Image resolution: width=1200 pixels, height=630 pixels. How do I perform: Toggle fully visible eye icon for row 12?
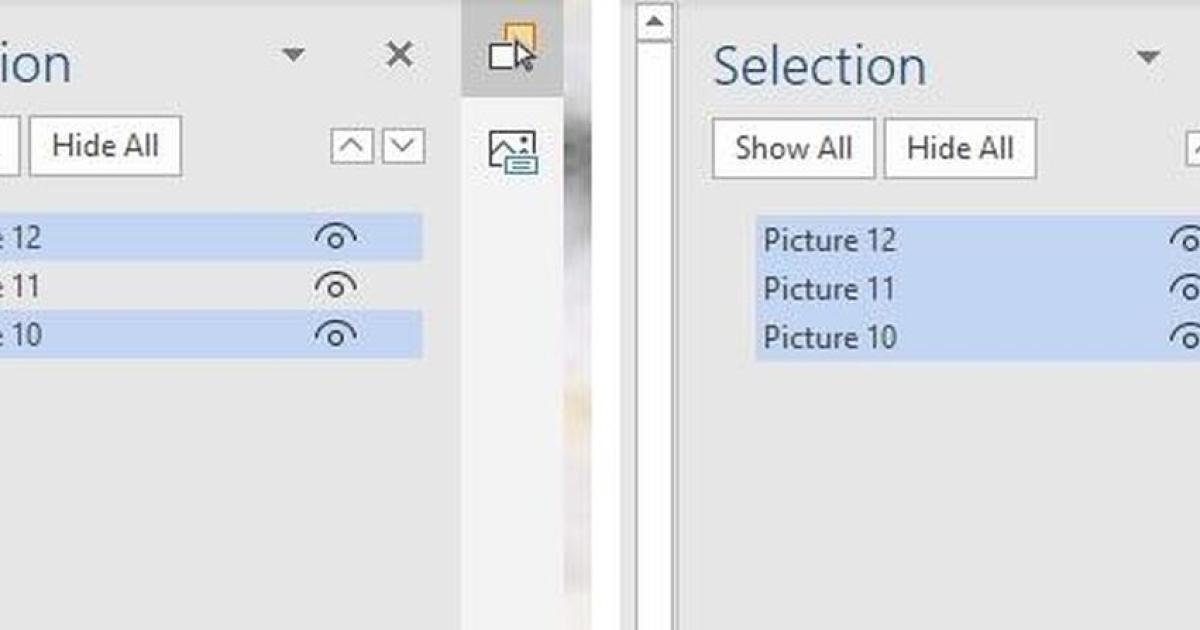[x=335, y=237]
